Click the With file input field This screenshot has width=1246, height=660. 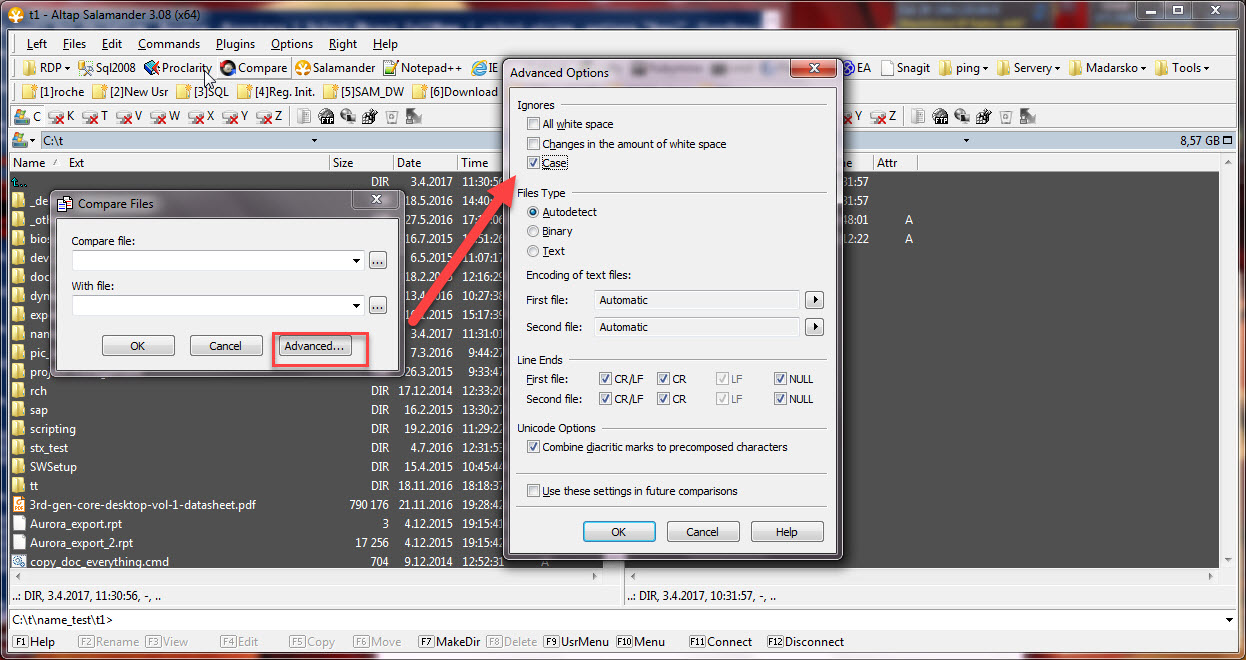[x=210, y=305]
